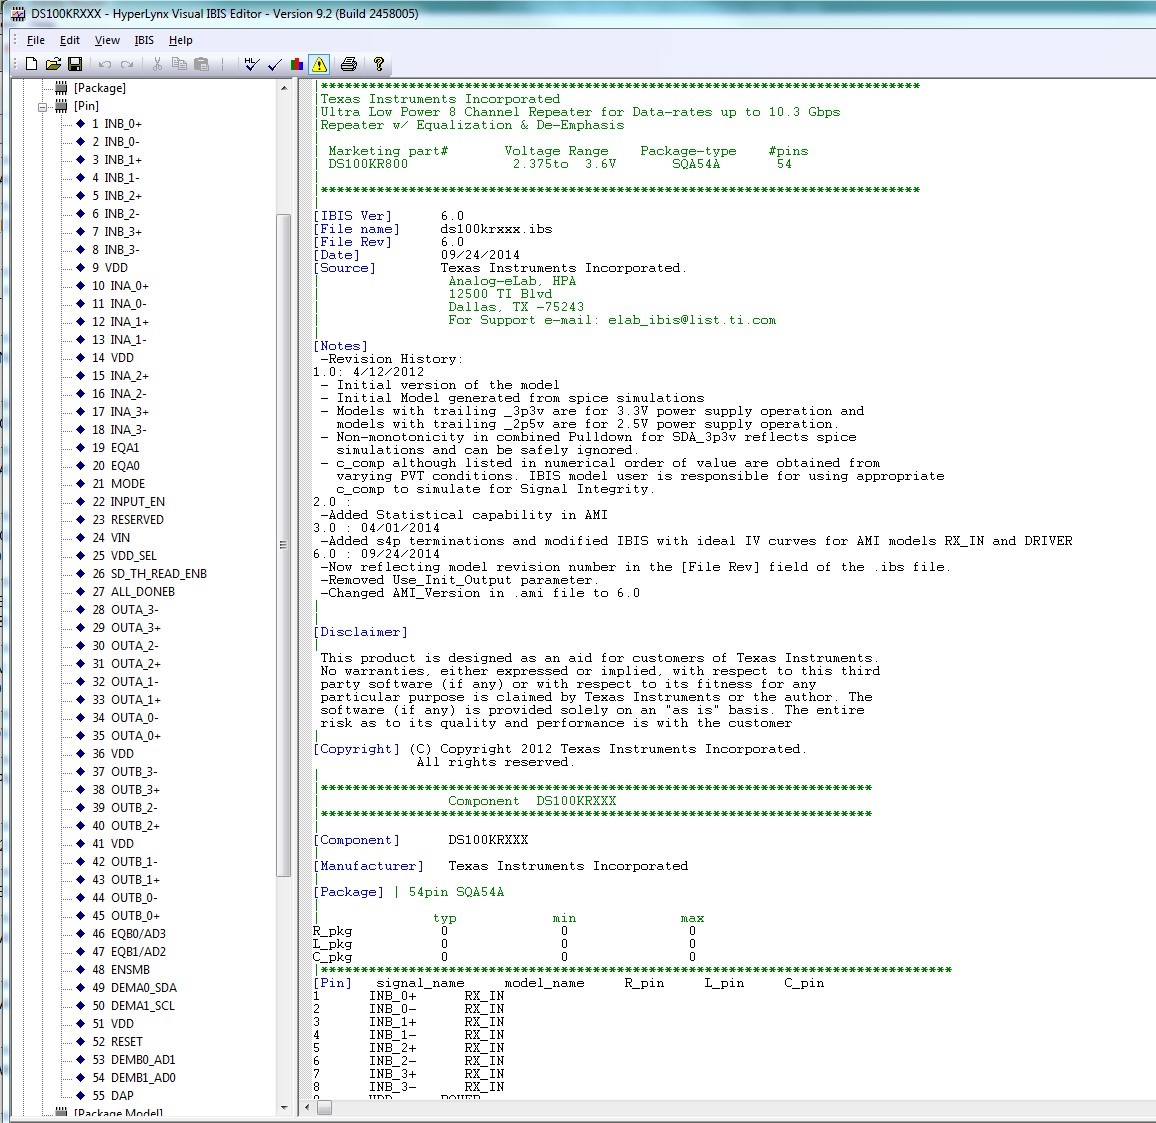Viewport: 1156px width, 1123px height.
Task: Collapse the [Pin] tree node
Action: tap(43, 107)
